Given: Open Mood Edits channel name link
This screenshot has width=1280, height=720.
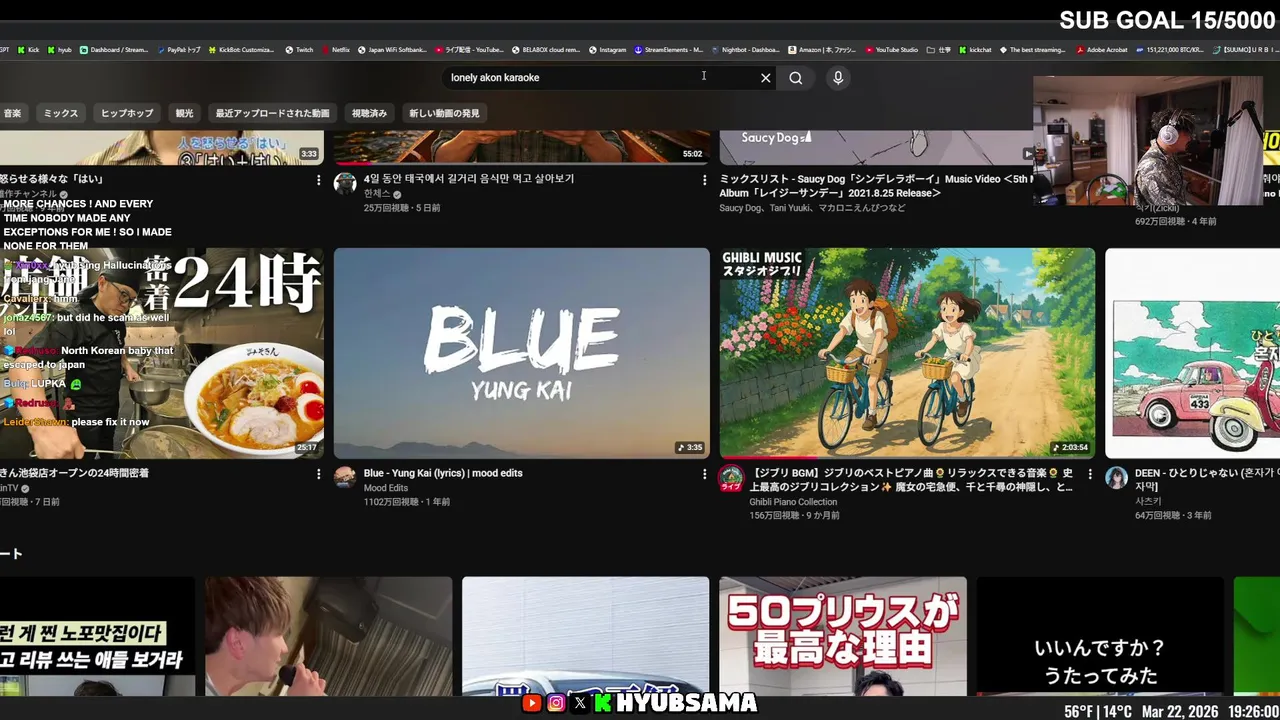Looking at the screenshot, I should pos(386,488).
